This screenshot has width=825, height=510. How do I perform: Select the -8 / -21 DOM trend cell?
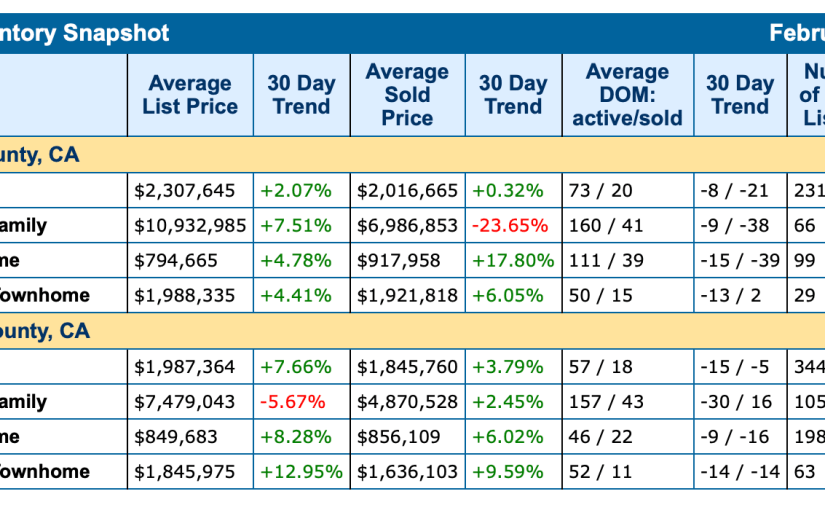[x=732, y=190]
